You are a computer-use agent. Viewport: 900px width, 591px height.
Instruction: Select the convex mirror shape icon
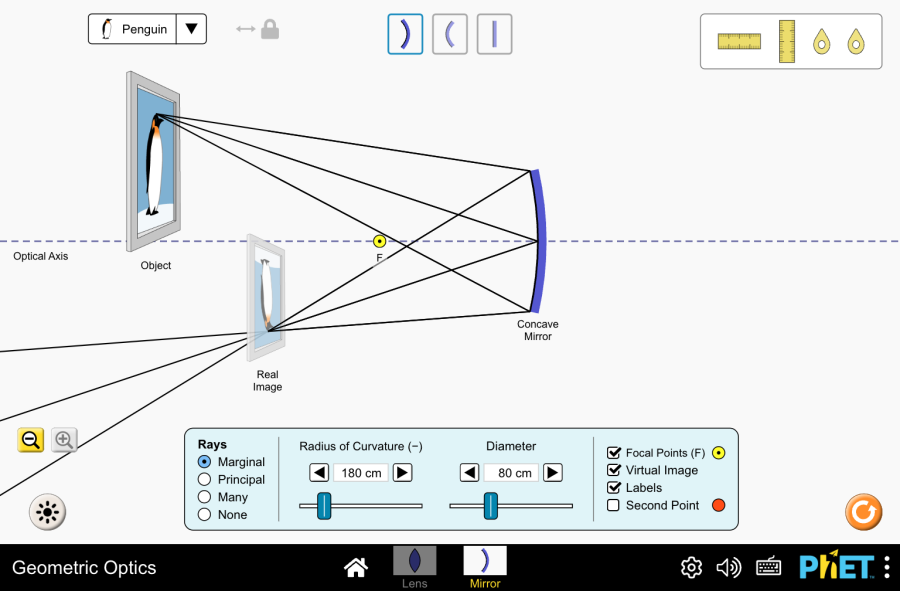coord(450,34)
